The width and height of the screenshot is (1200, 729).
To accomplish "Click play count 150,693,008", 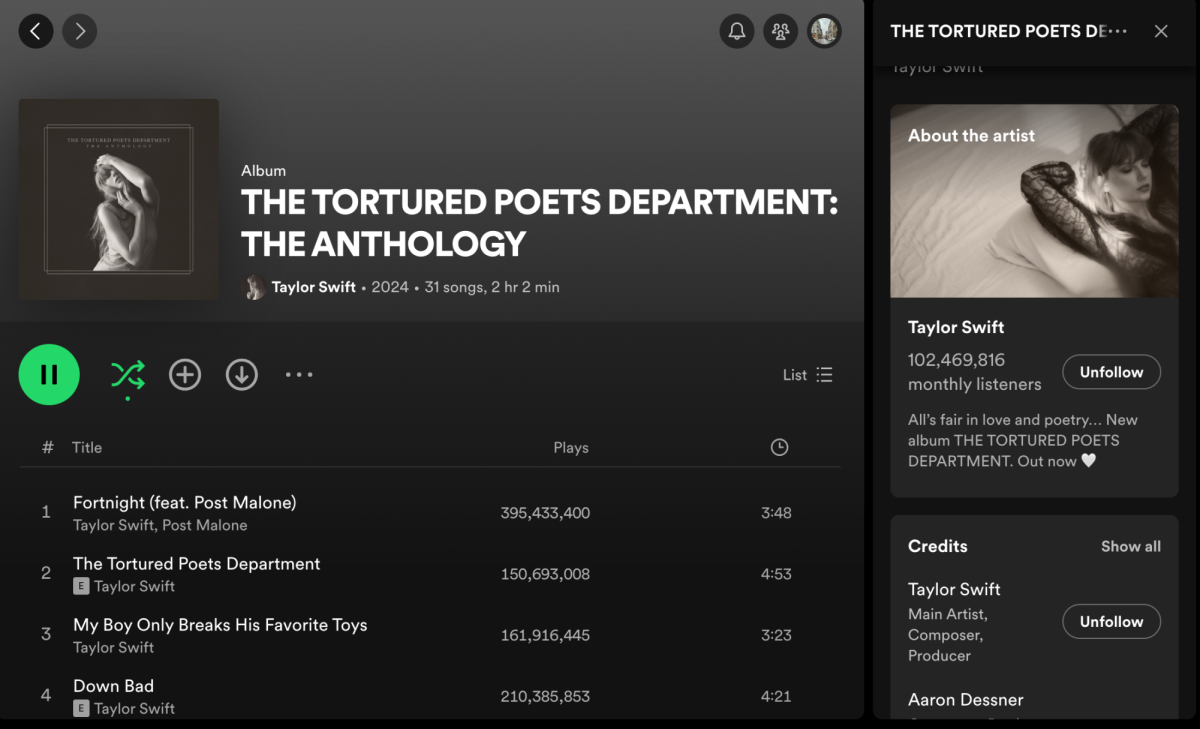I will [x=545, y=574].
